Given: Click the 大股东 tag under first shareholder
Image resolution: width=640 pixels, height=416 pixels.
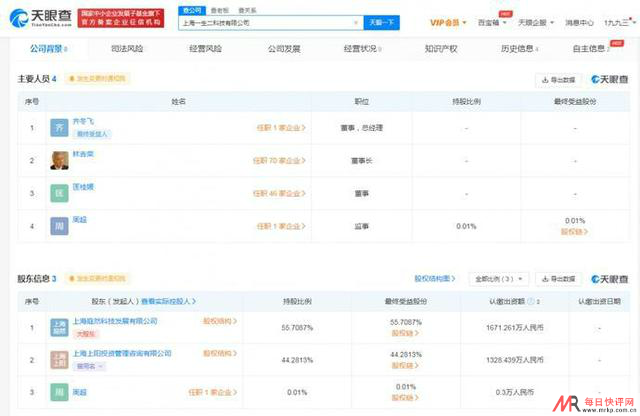Looking at the screenshot, I should click(86, 334).
